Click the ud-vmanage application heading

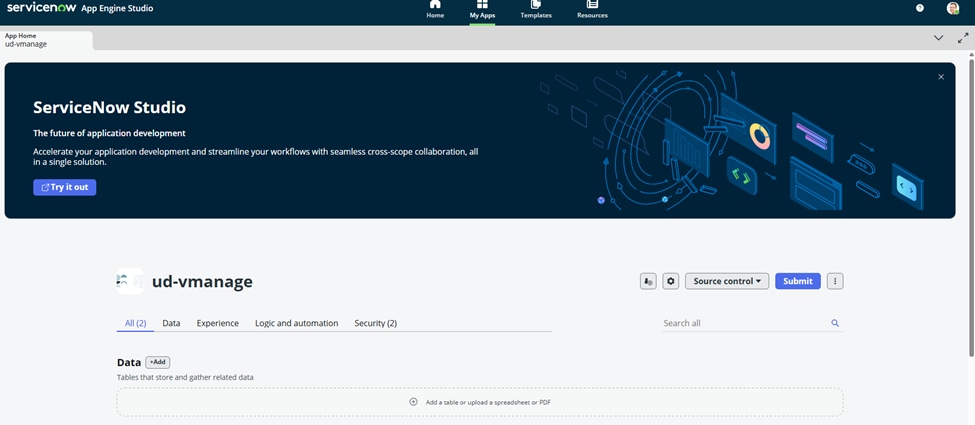click(x=202, y=282)
